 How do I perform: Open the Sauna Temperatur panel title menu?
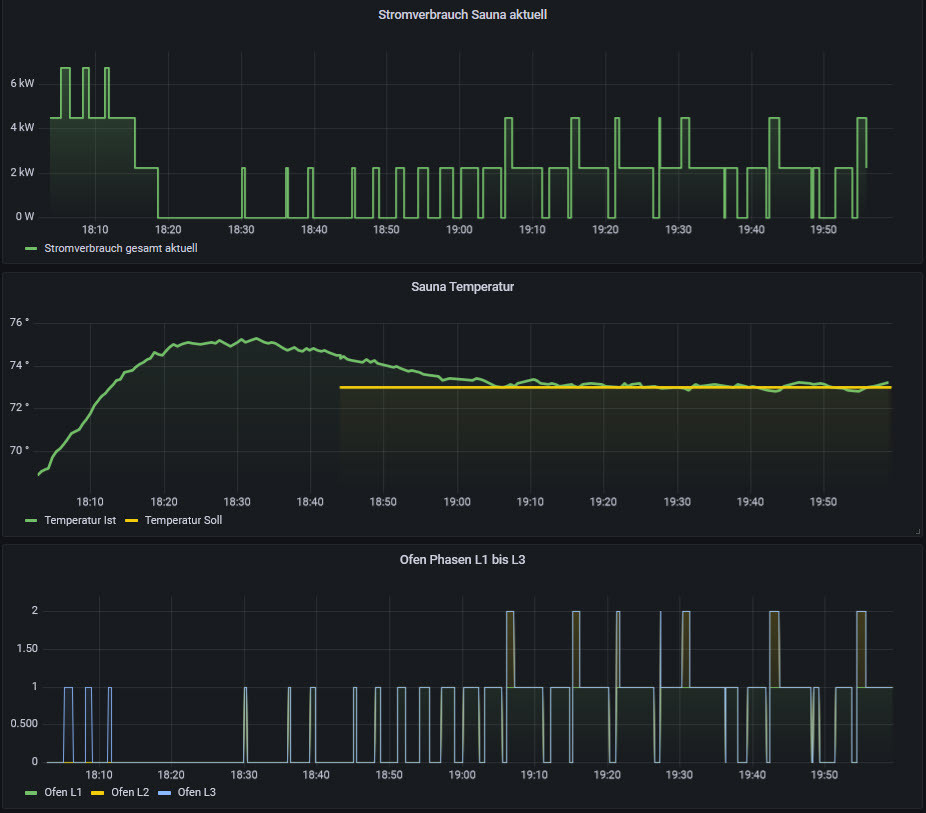click(x=462, y=287)
